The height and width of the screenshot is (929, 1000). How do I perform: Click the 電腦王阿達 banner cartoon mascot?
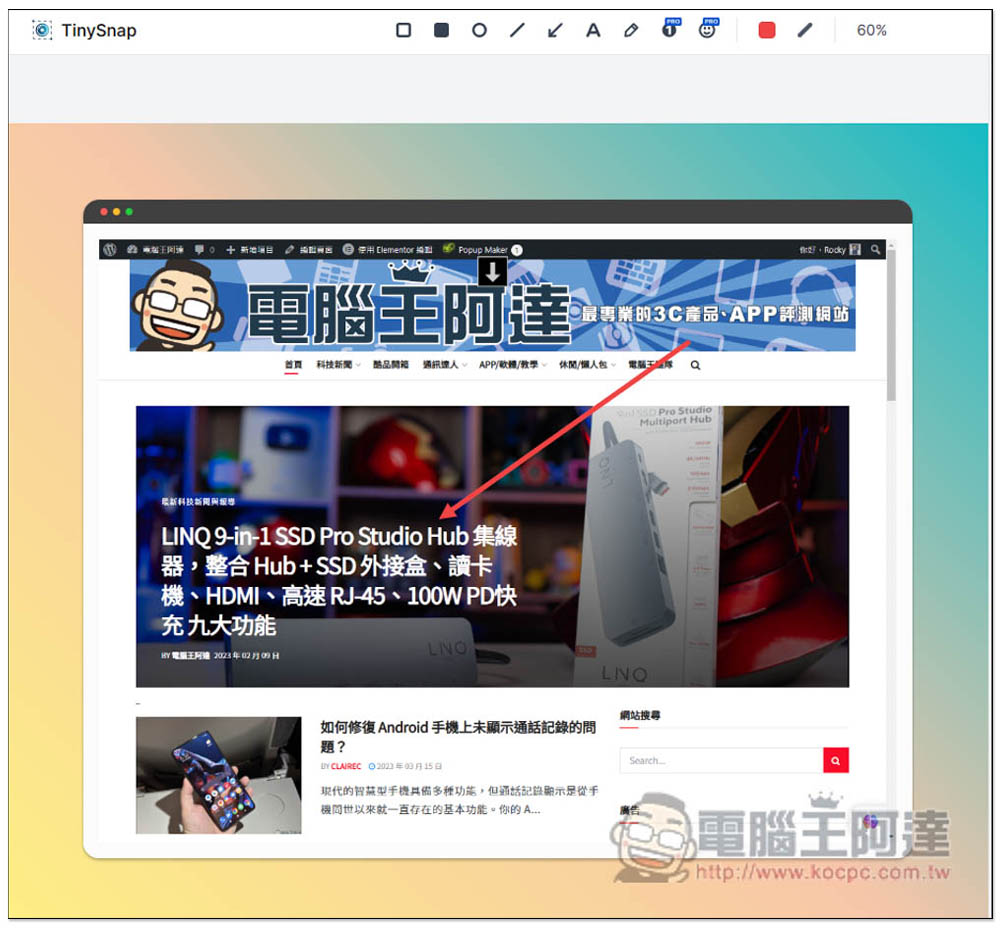177,306
